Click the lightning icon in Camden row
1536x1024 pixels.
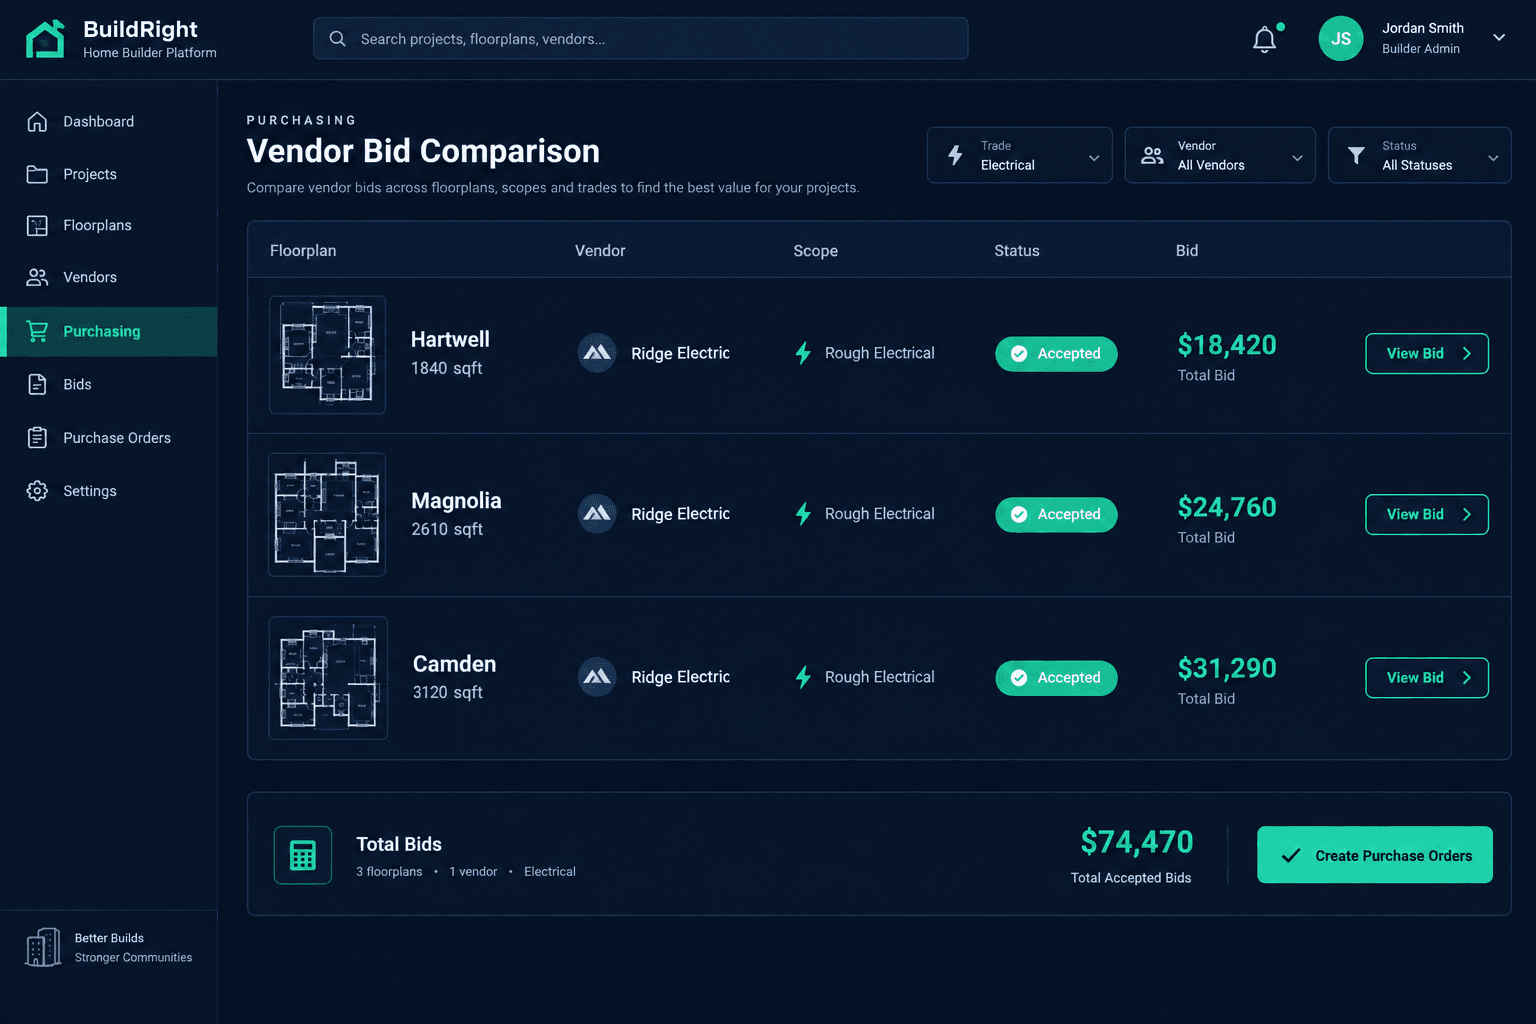click(x=803, y=677)
